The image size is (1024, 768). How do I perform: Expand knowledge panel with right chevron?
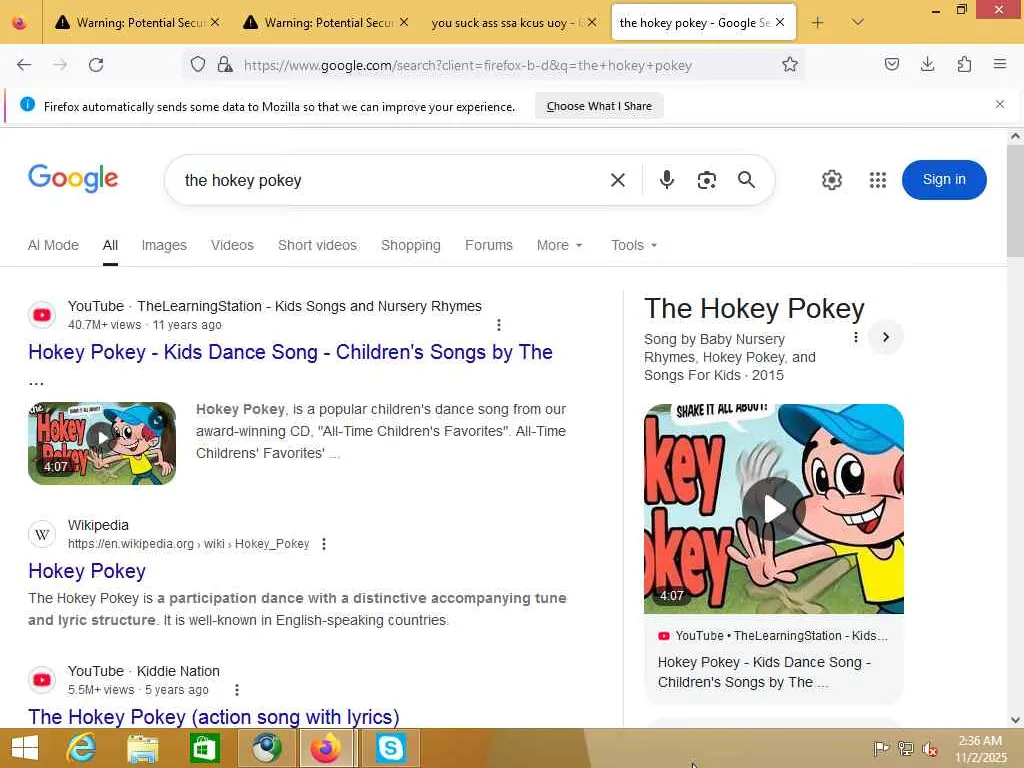tap(886, 337)
